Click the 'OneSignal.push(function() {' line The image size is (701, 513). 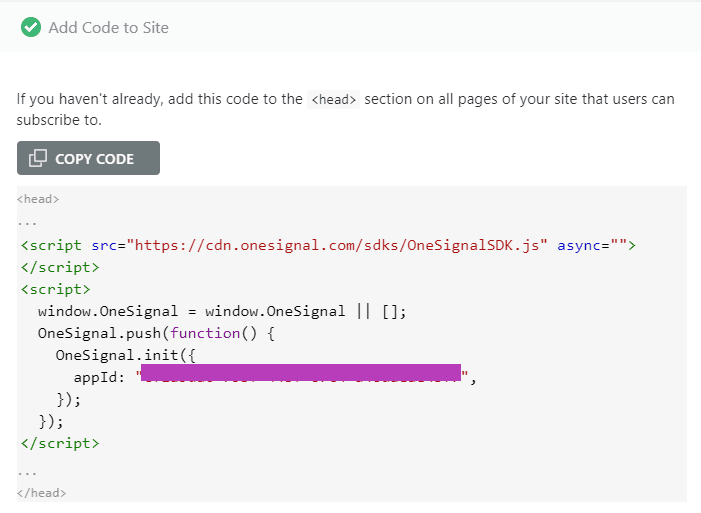click(x=156, y=333)
